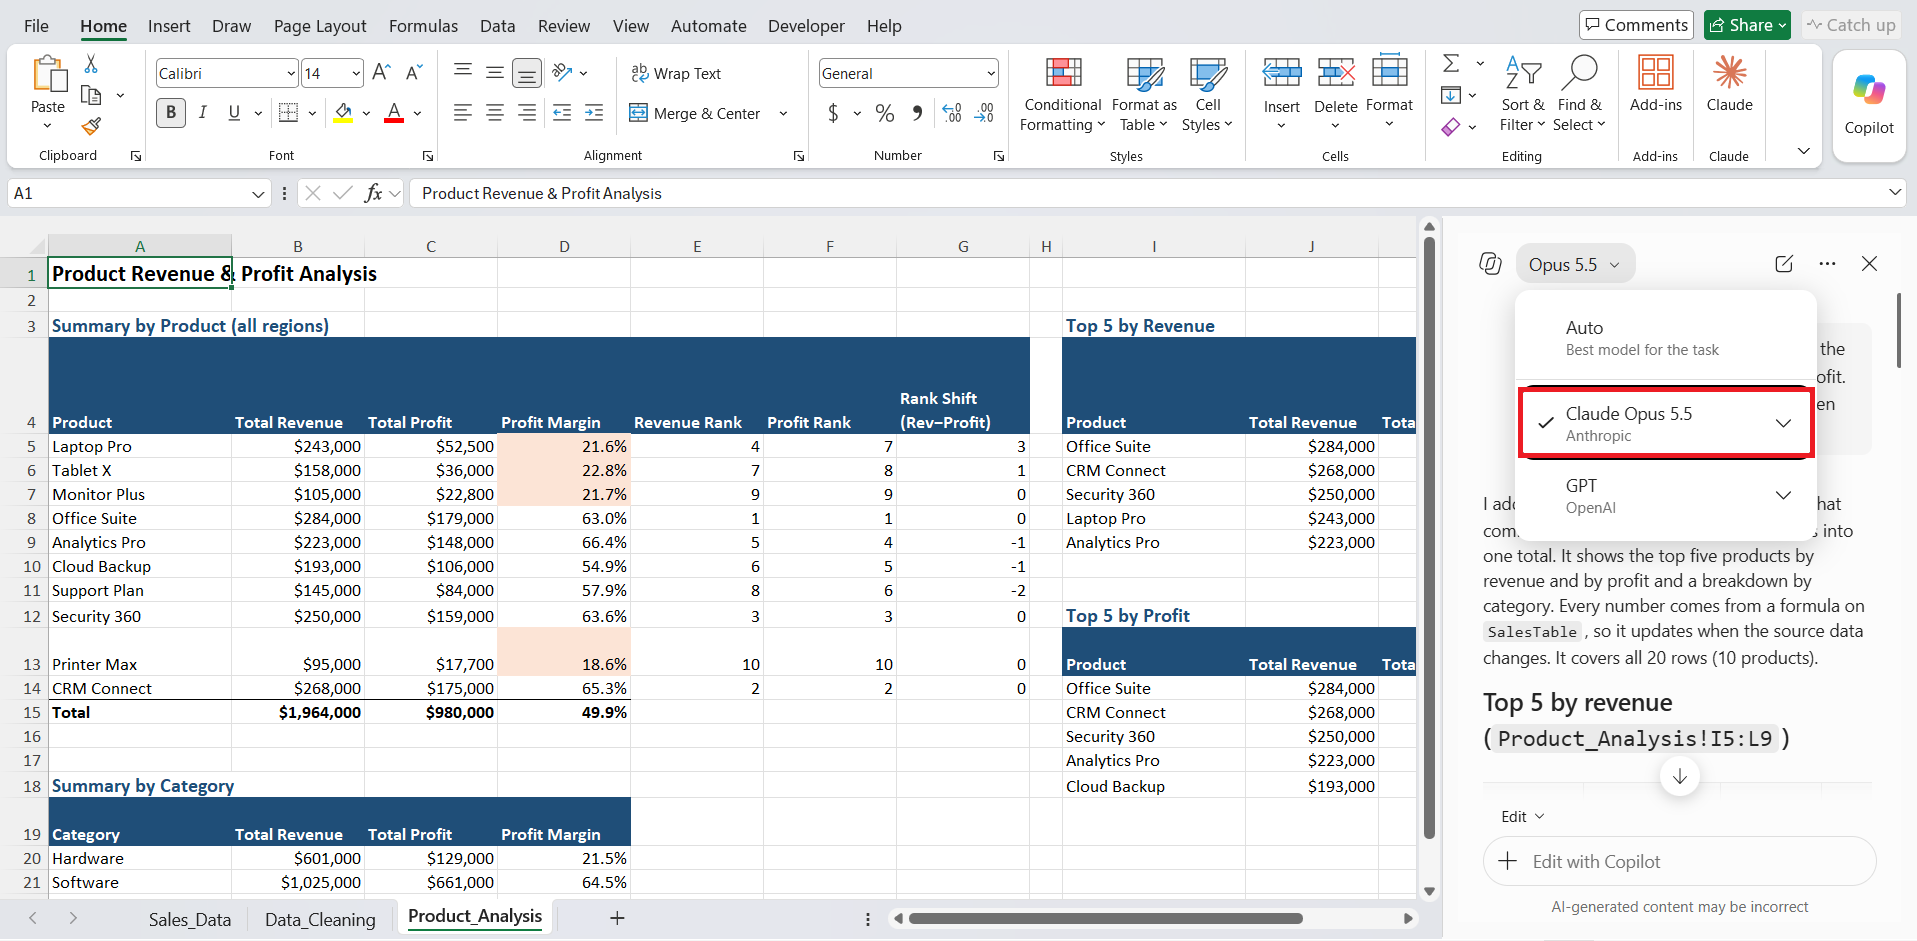Launch the Claude add-in
The image size is (1917, 941).
tap(1729, 84)
